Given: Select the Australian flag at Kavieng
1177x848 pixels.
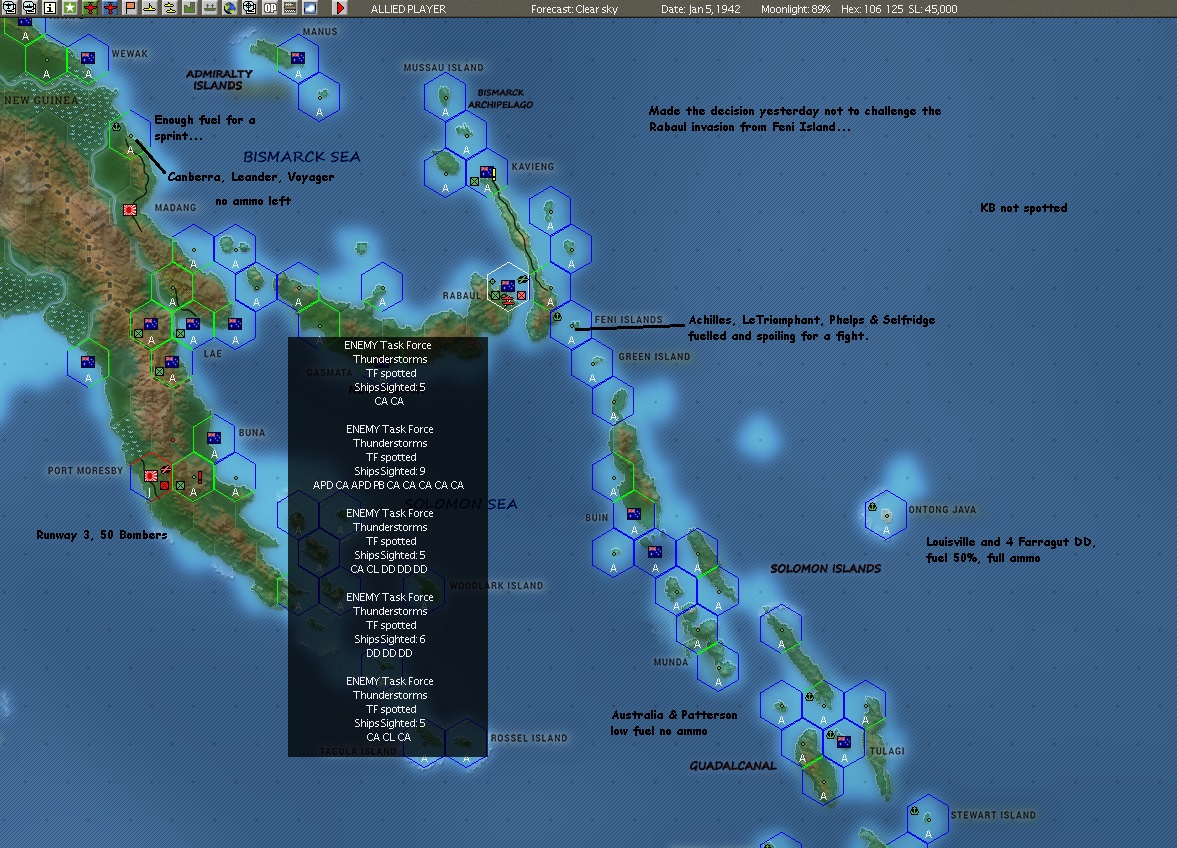Looking at the screenshot, I should [487, 172].
